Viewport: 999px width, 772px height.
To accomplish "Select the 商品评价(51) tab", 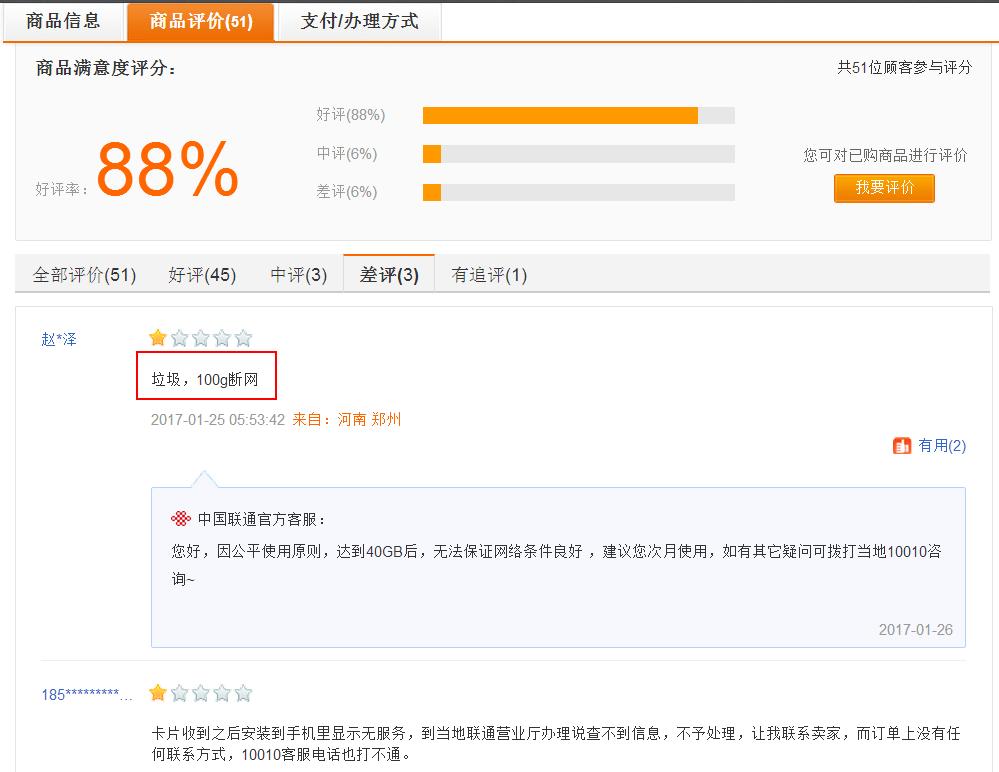I will [200, 21].
